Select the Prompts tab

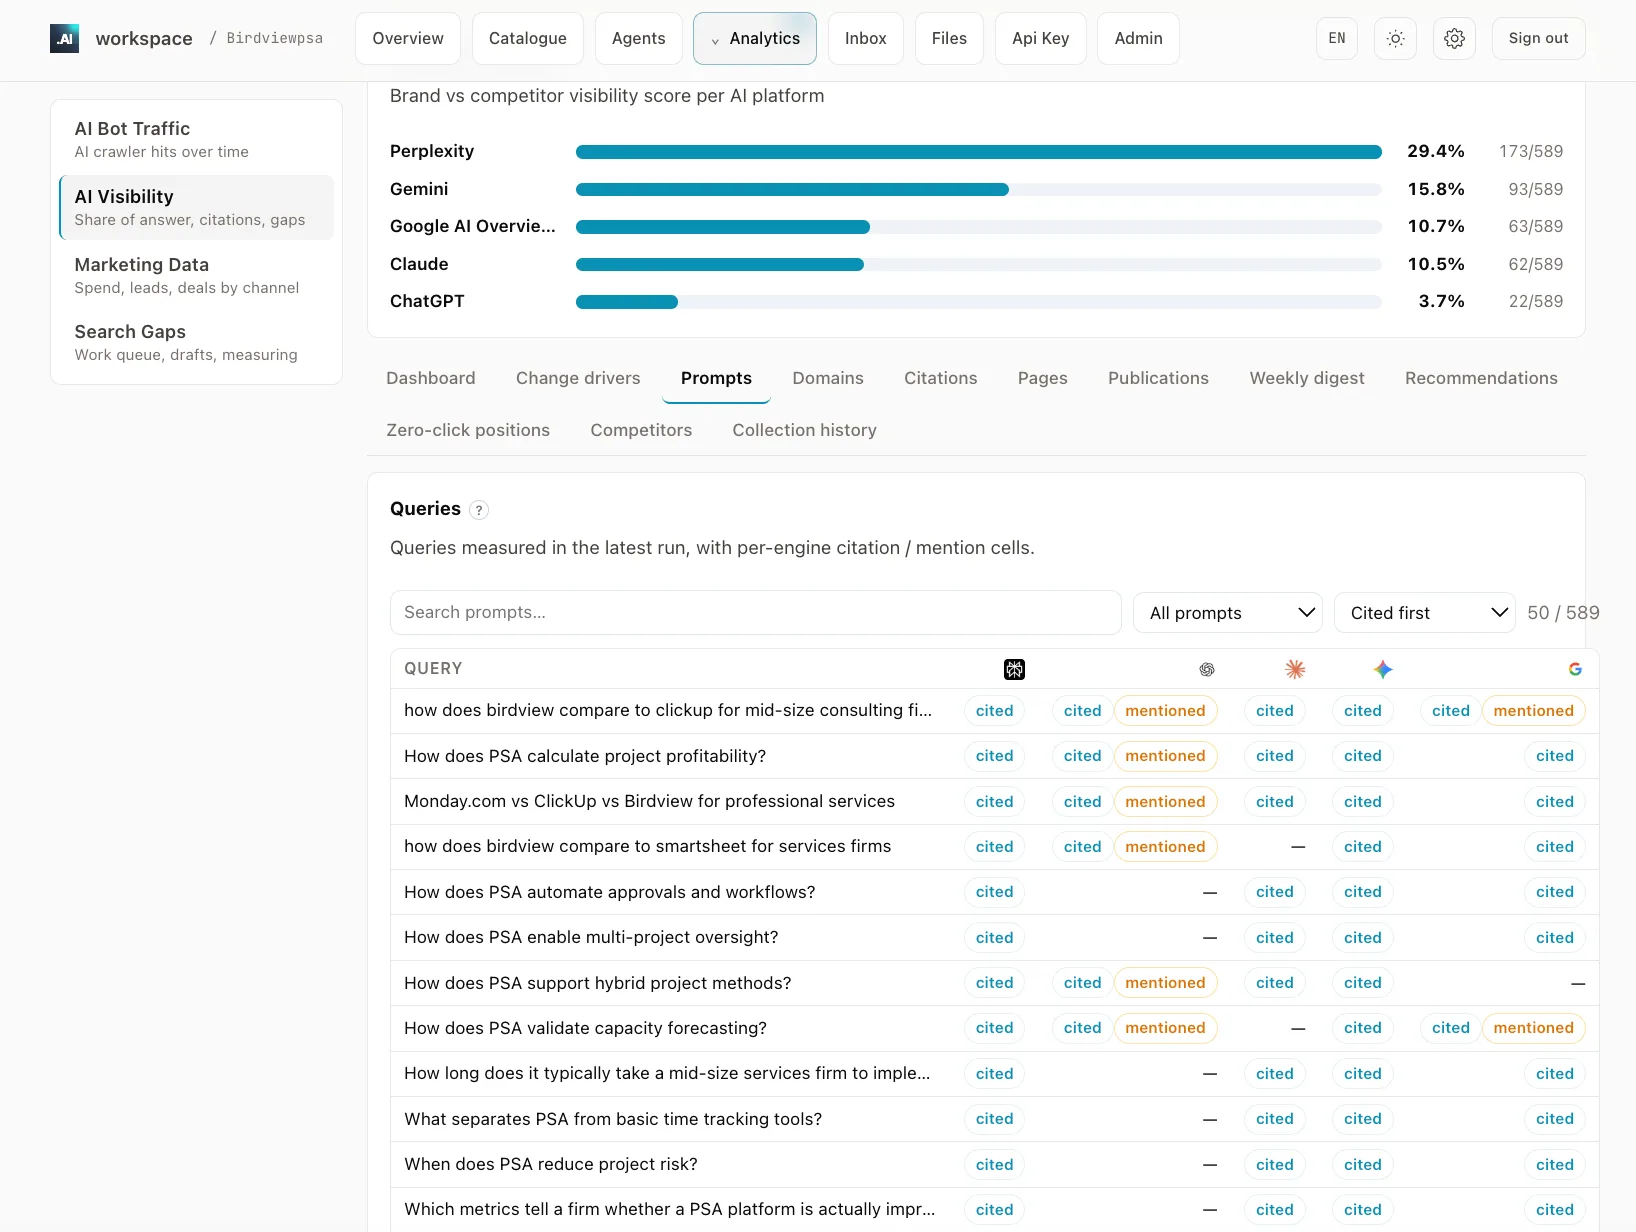(x=716, y=378)
